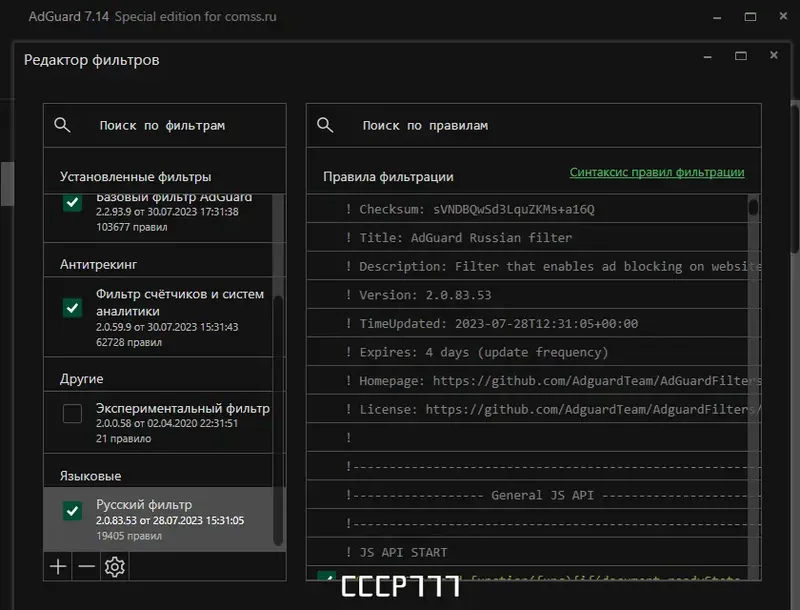
Task: Close the Редактор фильтров window
Action: point(774,55)
